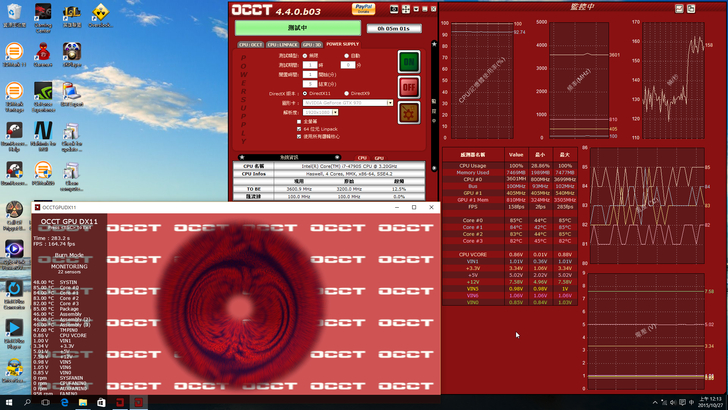The width and height of the screenshot is (728, 410).
Task: Open the League of Legends desktop shortcut
Action: click(x=72, y=15)
